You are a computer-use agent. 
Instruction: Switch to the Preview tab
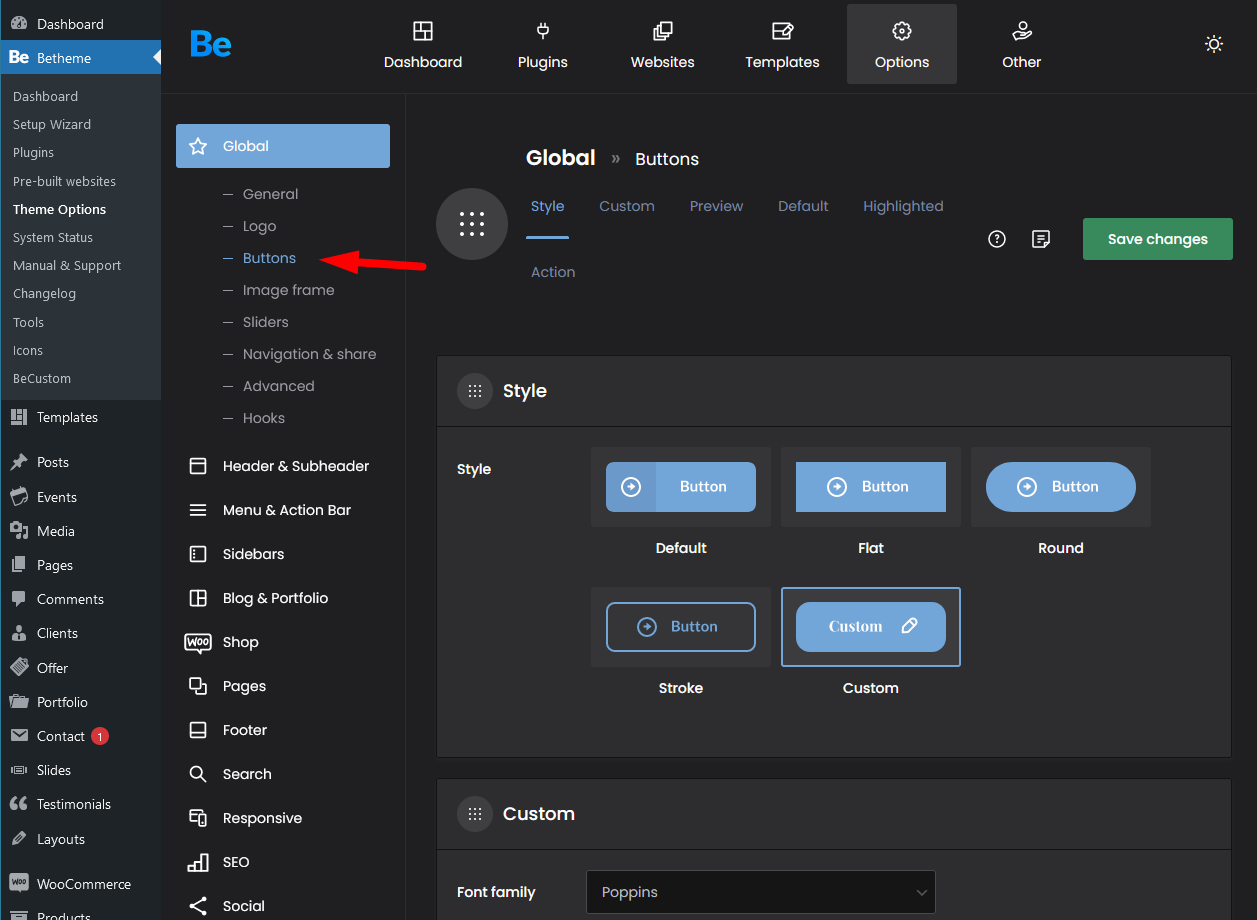click(x=717, y=206)
